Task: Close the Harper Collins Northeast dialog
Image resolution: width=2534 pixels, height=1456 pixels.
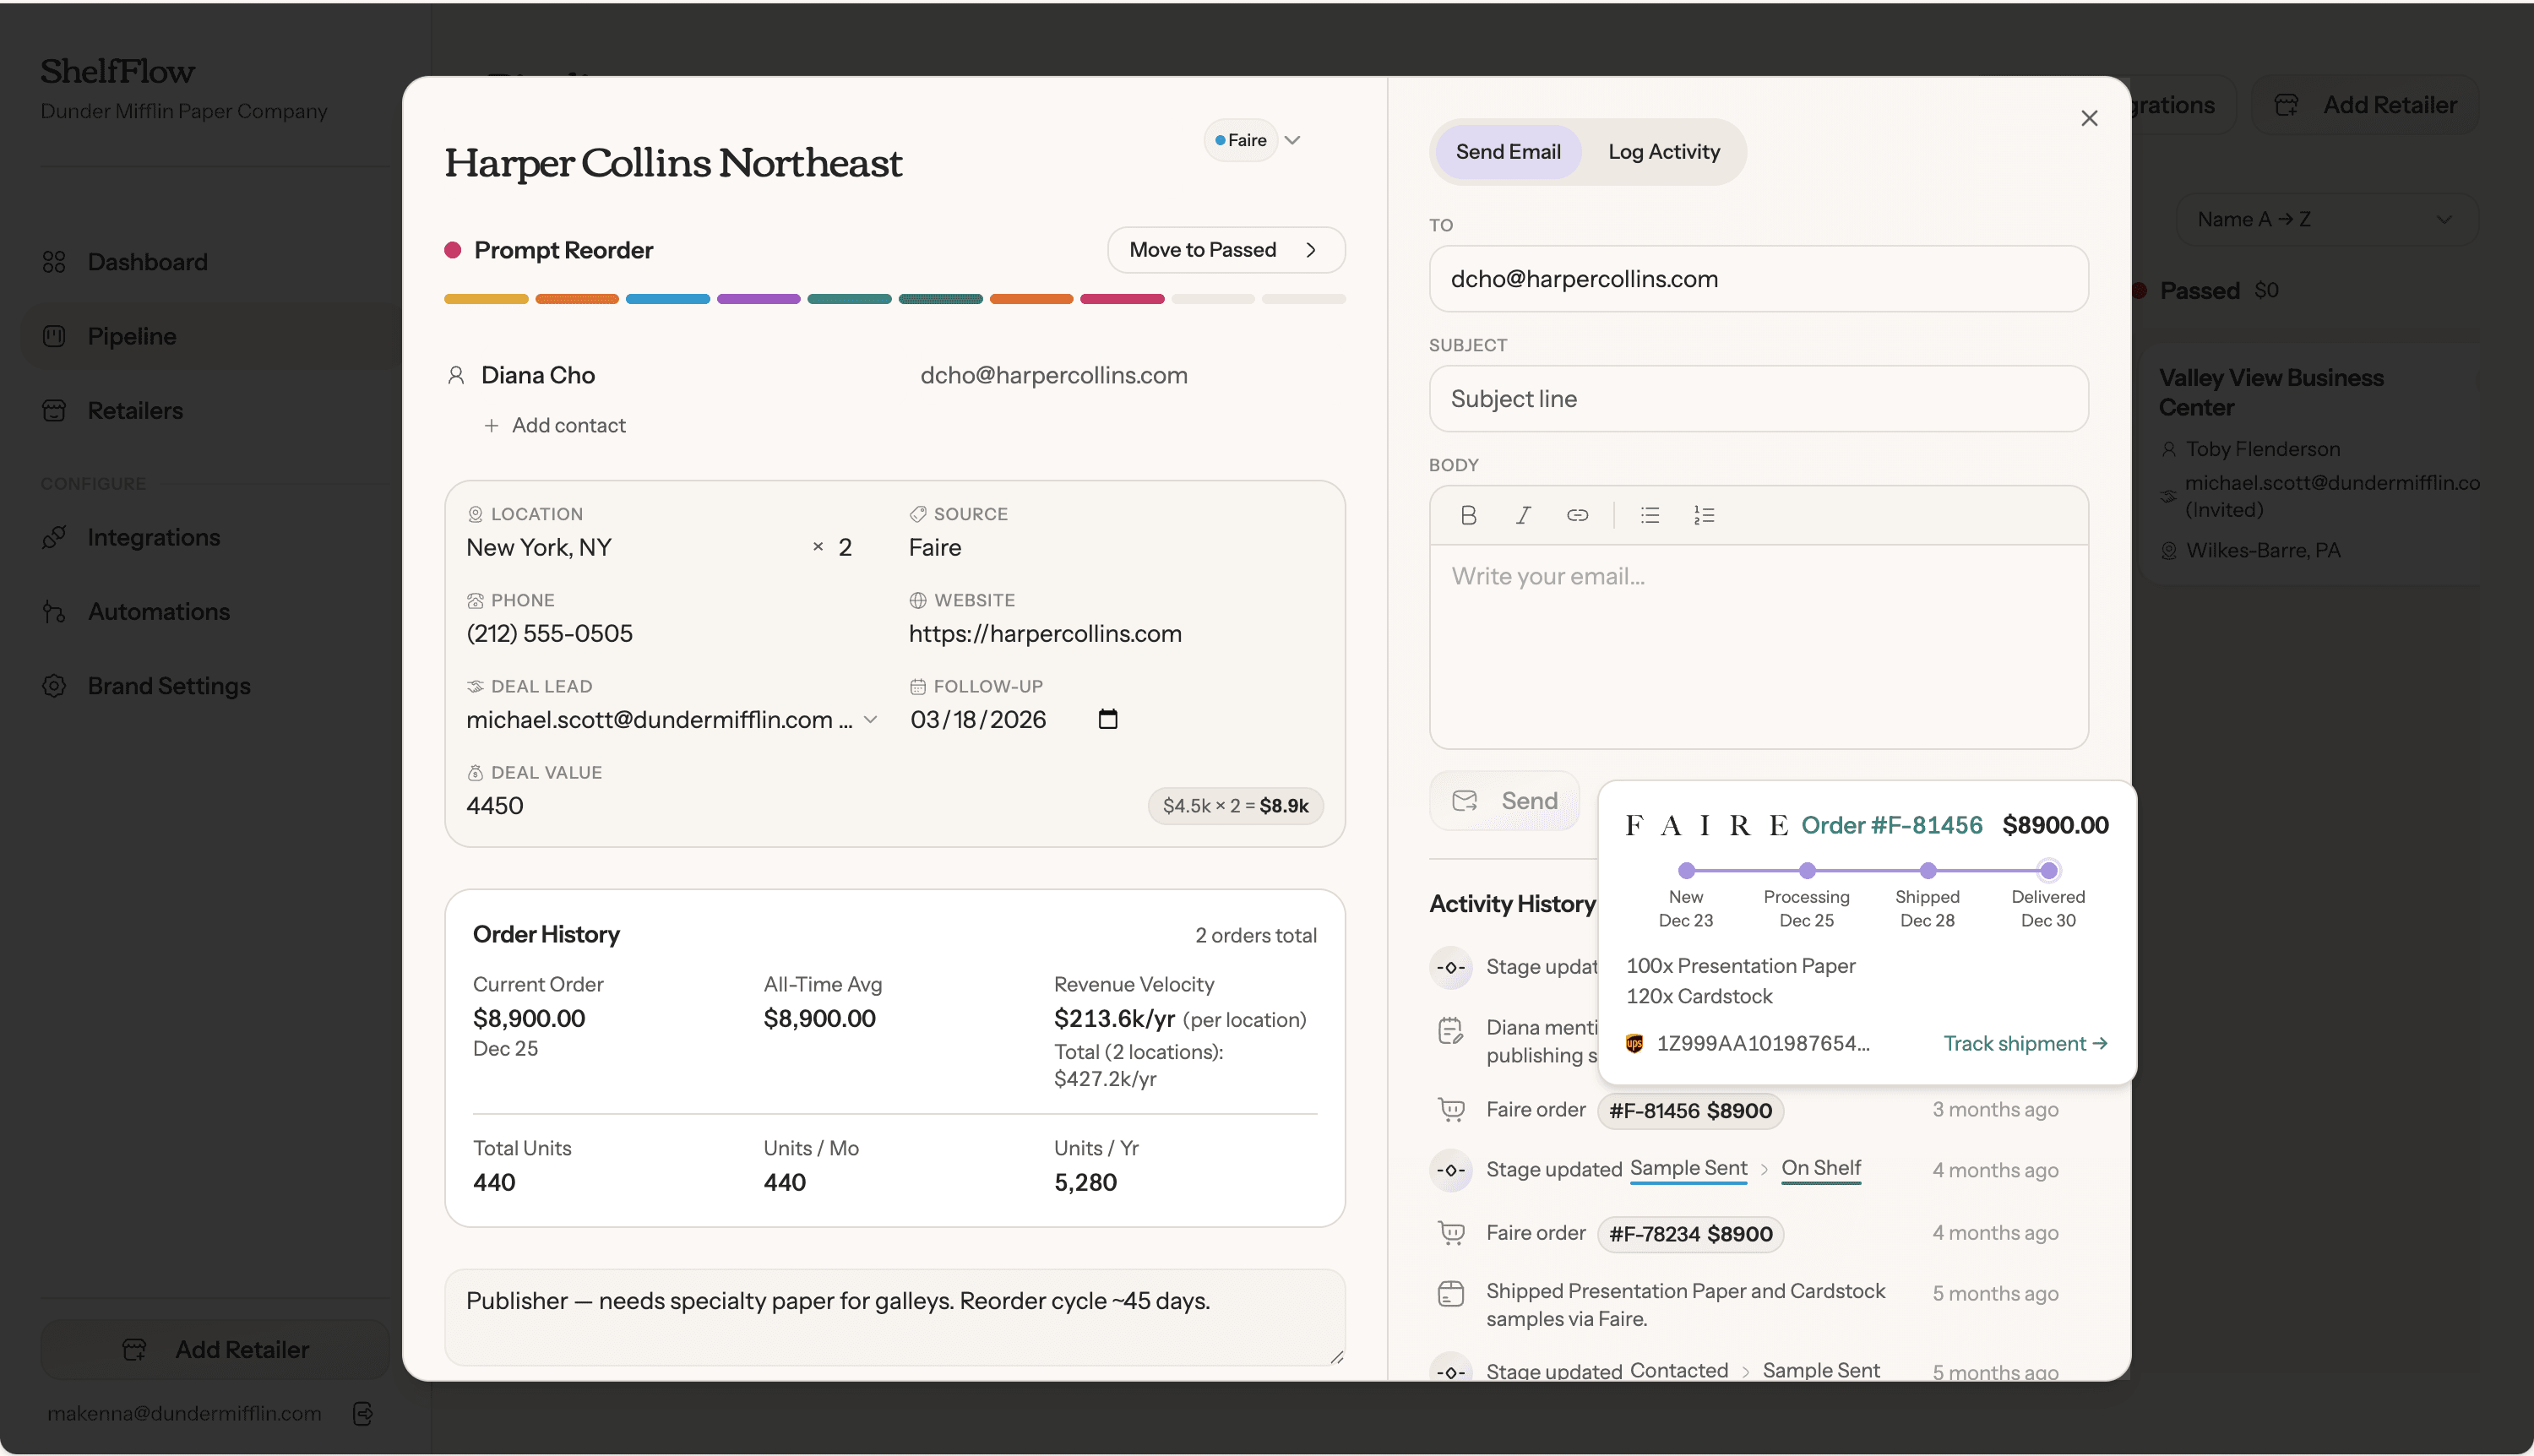Action: point(2089,118)
